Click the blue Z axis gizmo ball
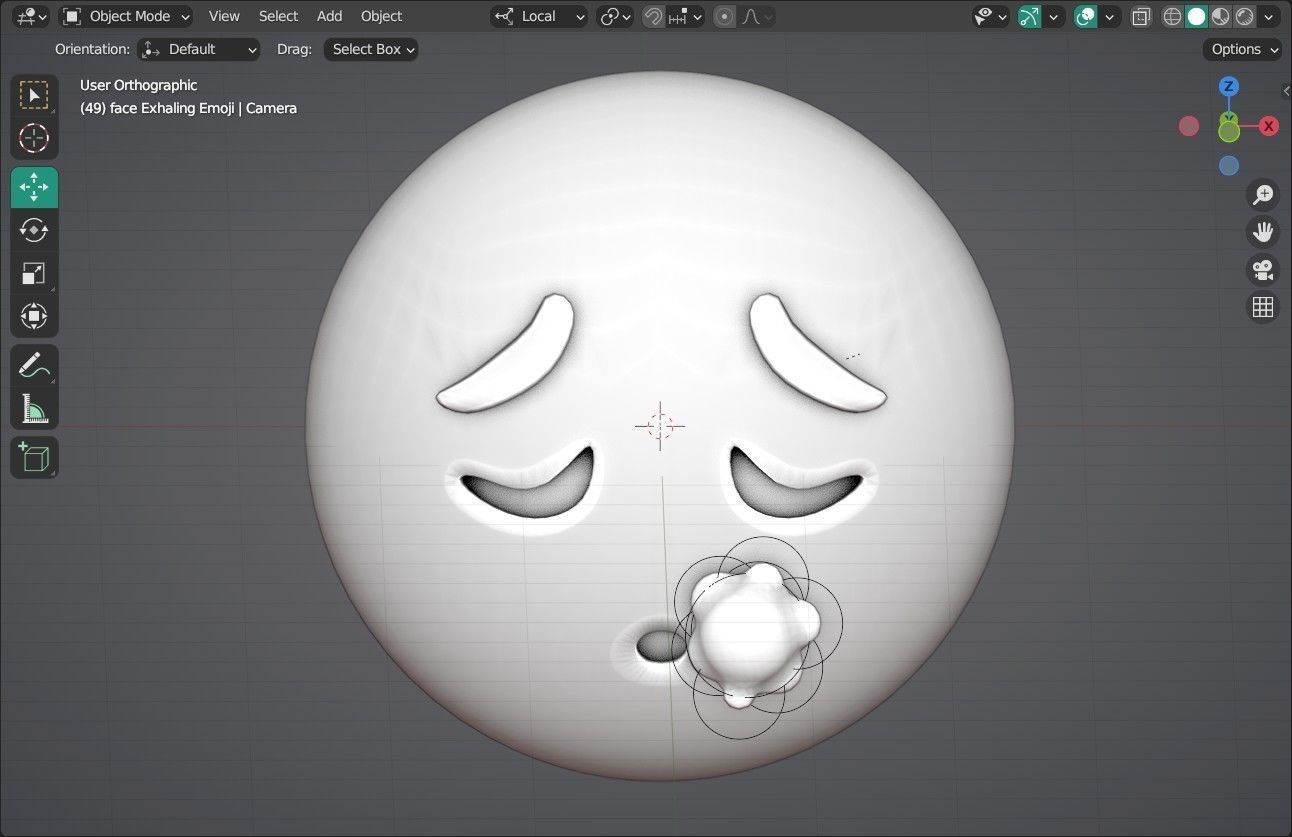1292x837 pixels. 1229,87
